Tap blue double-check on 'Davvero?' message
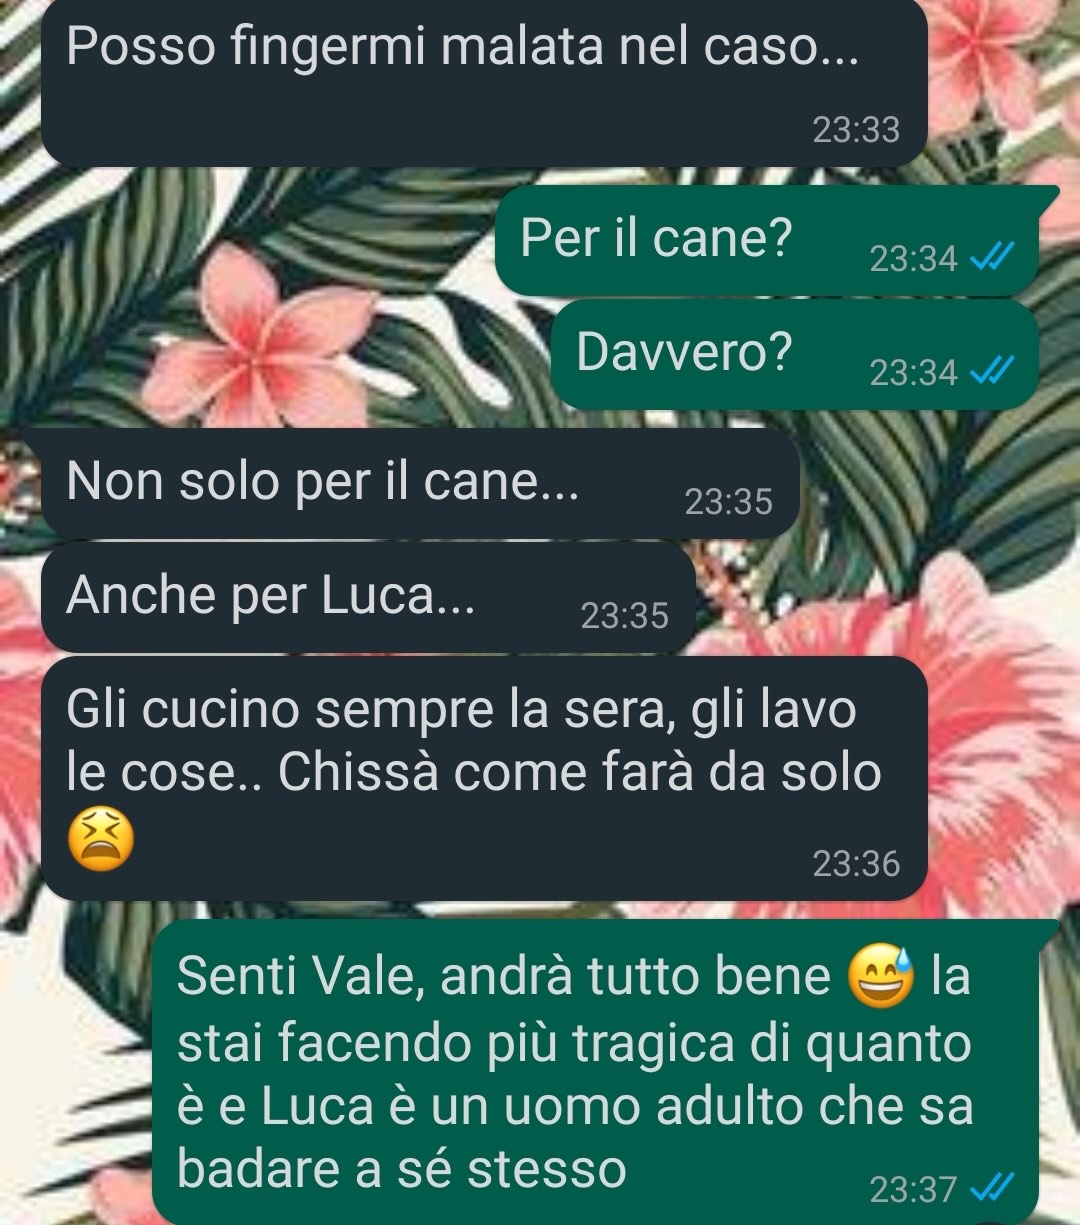This screenshot has width=1080, height=1225. [x=994, y=372]
